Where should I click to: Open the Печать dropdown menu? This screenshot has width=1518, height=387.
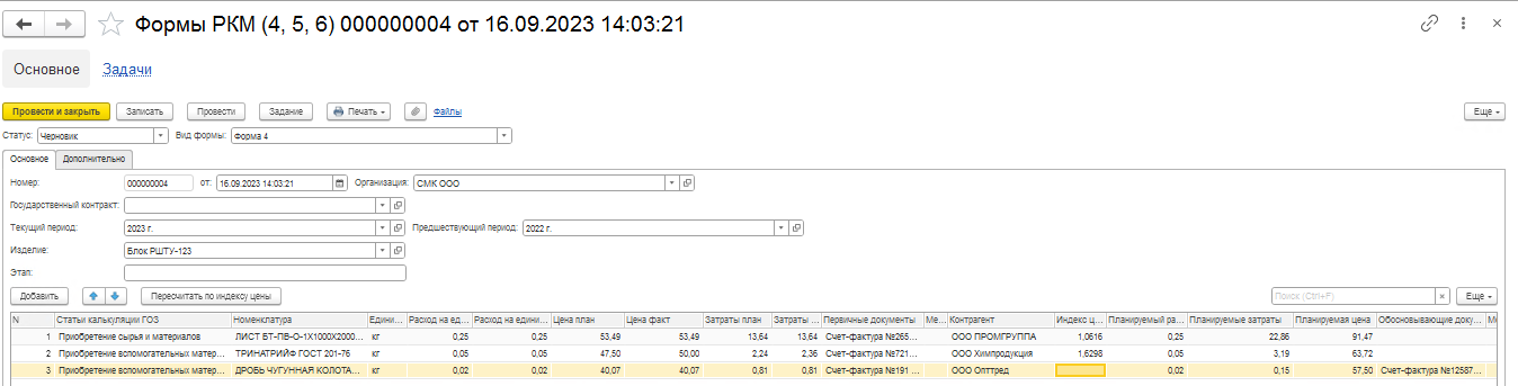point(358,112)
